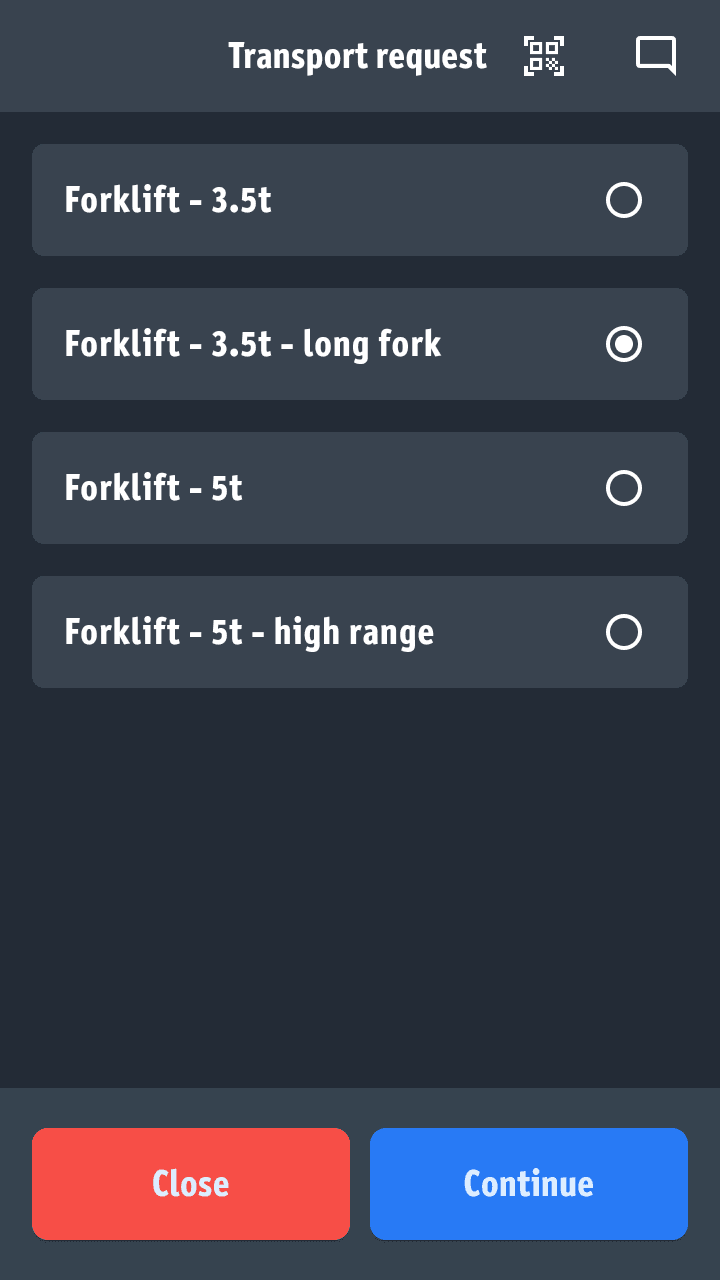This screenshot has width=720, height=1280.
Task: Deselect Forklift - 3.5t - long fork option
Action: (623, 344)
